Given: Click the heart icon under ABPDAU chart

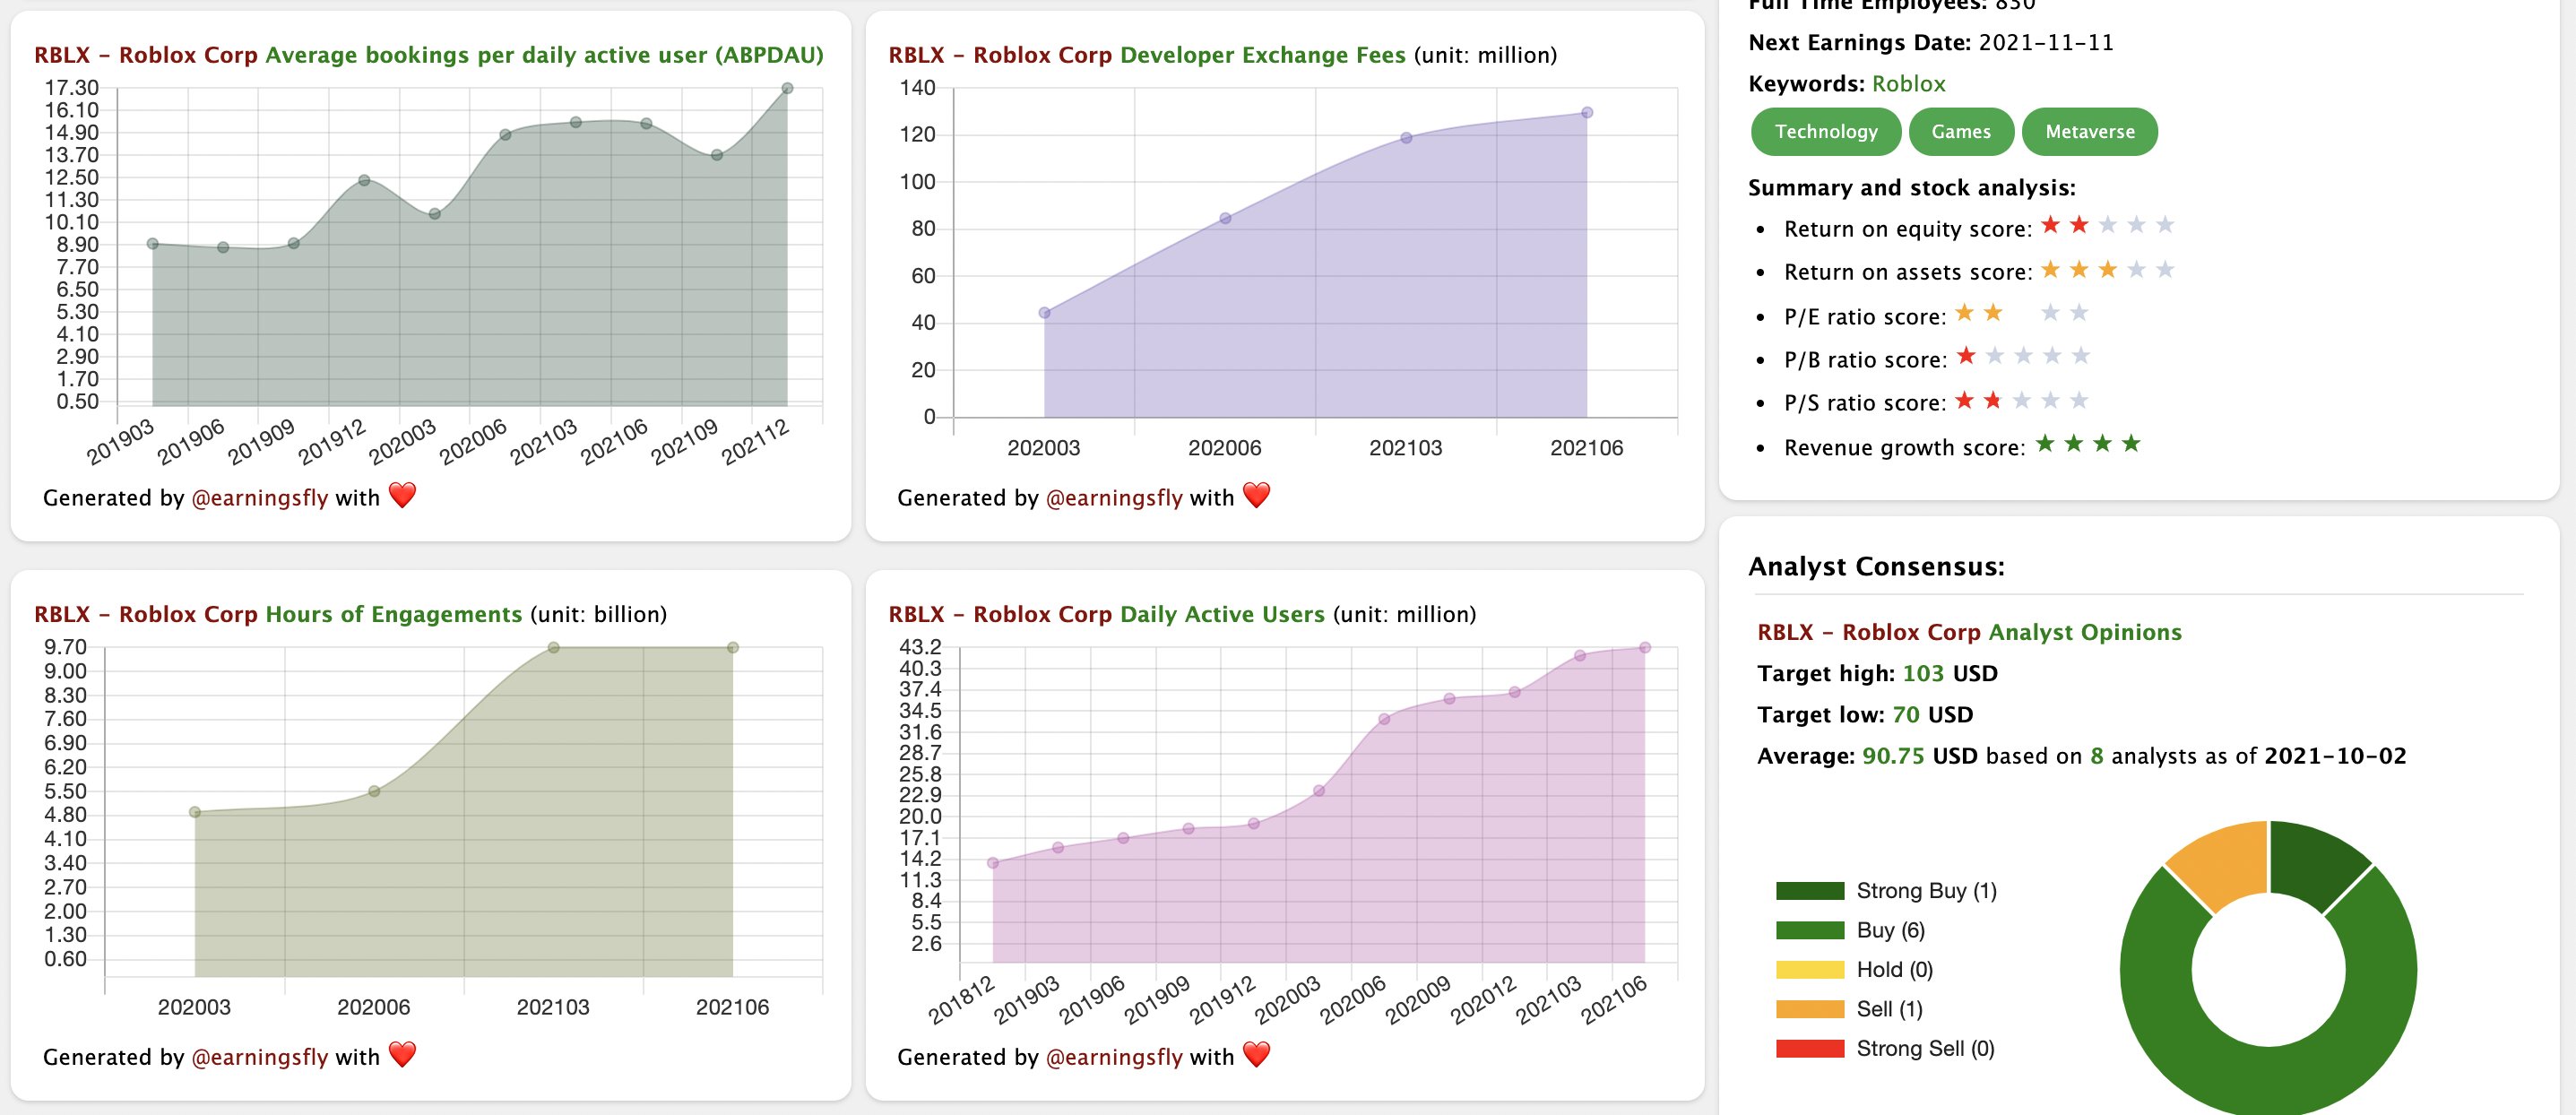Looking at the screenshot, I should pyautogui.click(x=402, y=495).
